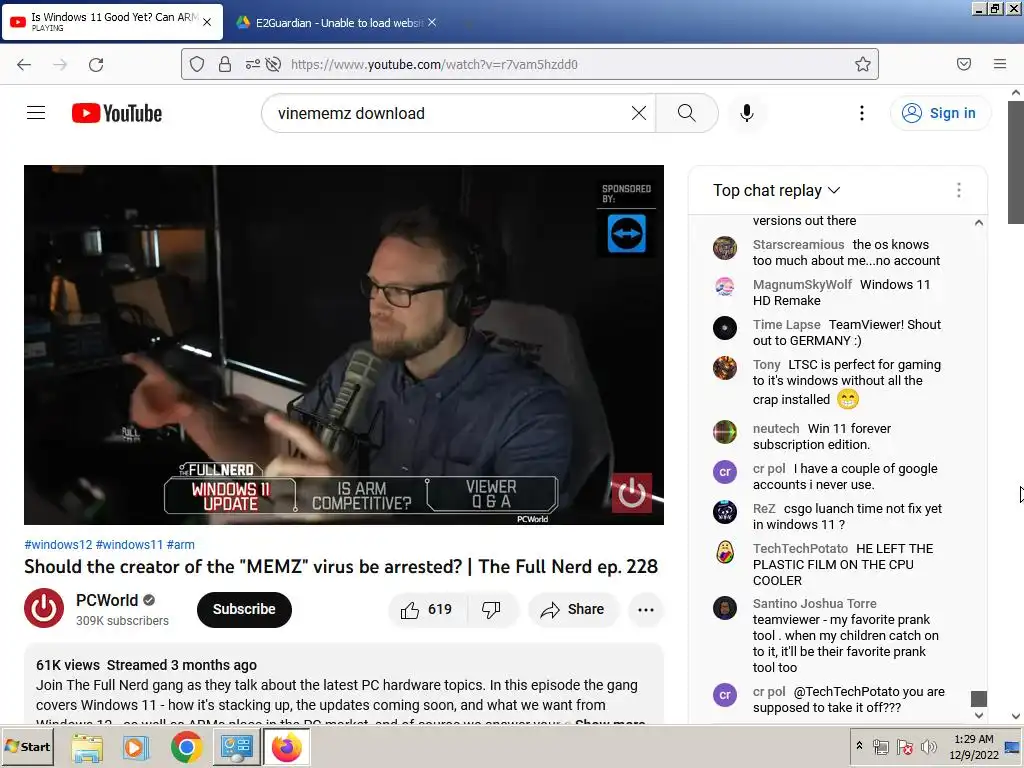Click Starscreamious chat username

click(x=799, y=244)
